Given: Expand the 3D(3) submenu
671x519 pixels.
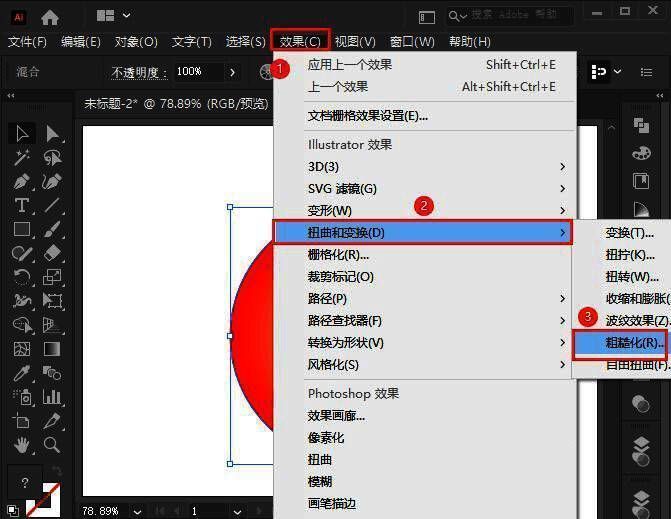Looking at the screenshot, I should (436, 166).
